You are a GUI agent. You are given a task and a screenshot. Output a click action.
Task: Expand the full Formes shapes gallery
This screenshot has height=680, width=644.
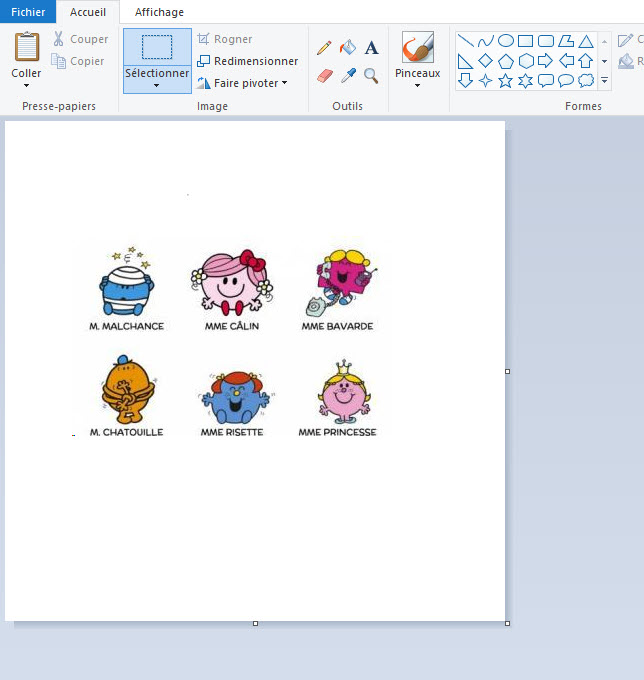[x=605, y=81]
